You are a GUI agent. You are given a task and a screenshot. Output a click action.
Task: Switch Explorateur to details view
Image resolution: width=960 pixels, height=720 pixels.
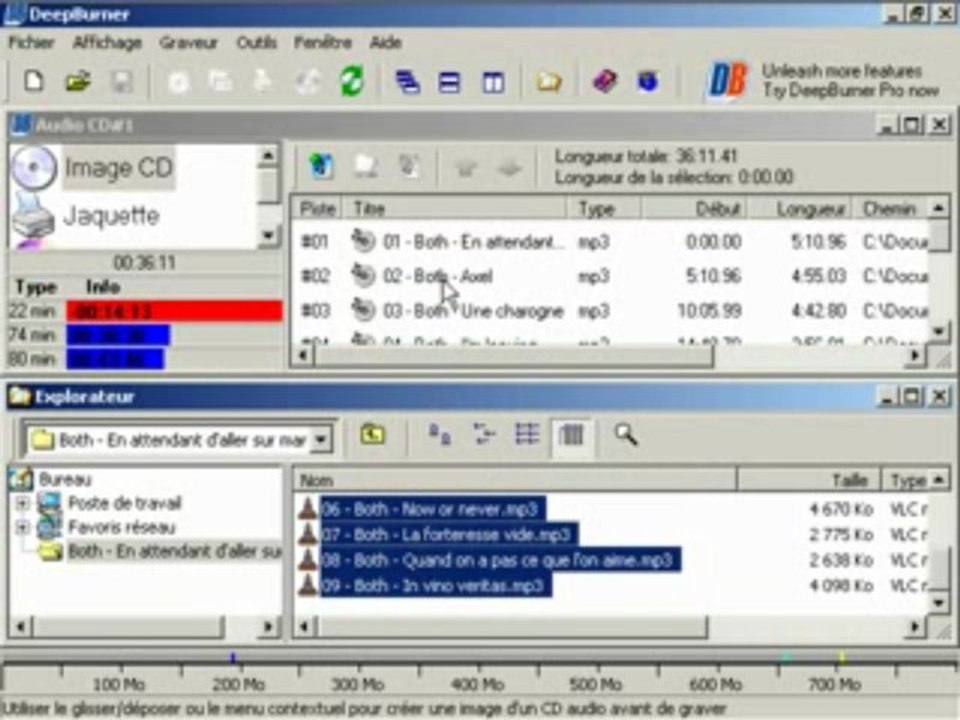[x=571, y=435]
